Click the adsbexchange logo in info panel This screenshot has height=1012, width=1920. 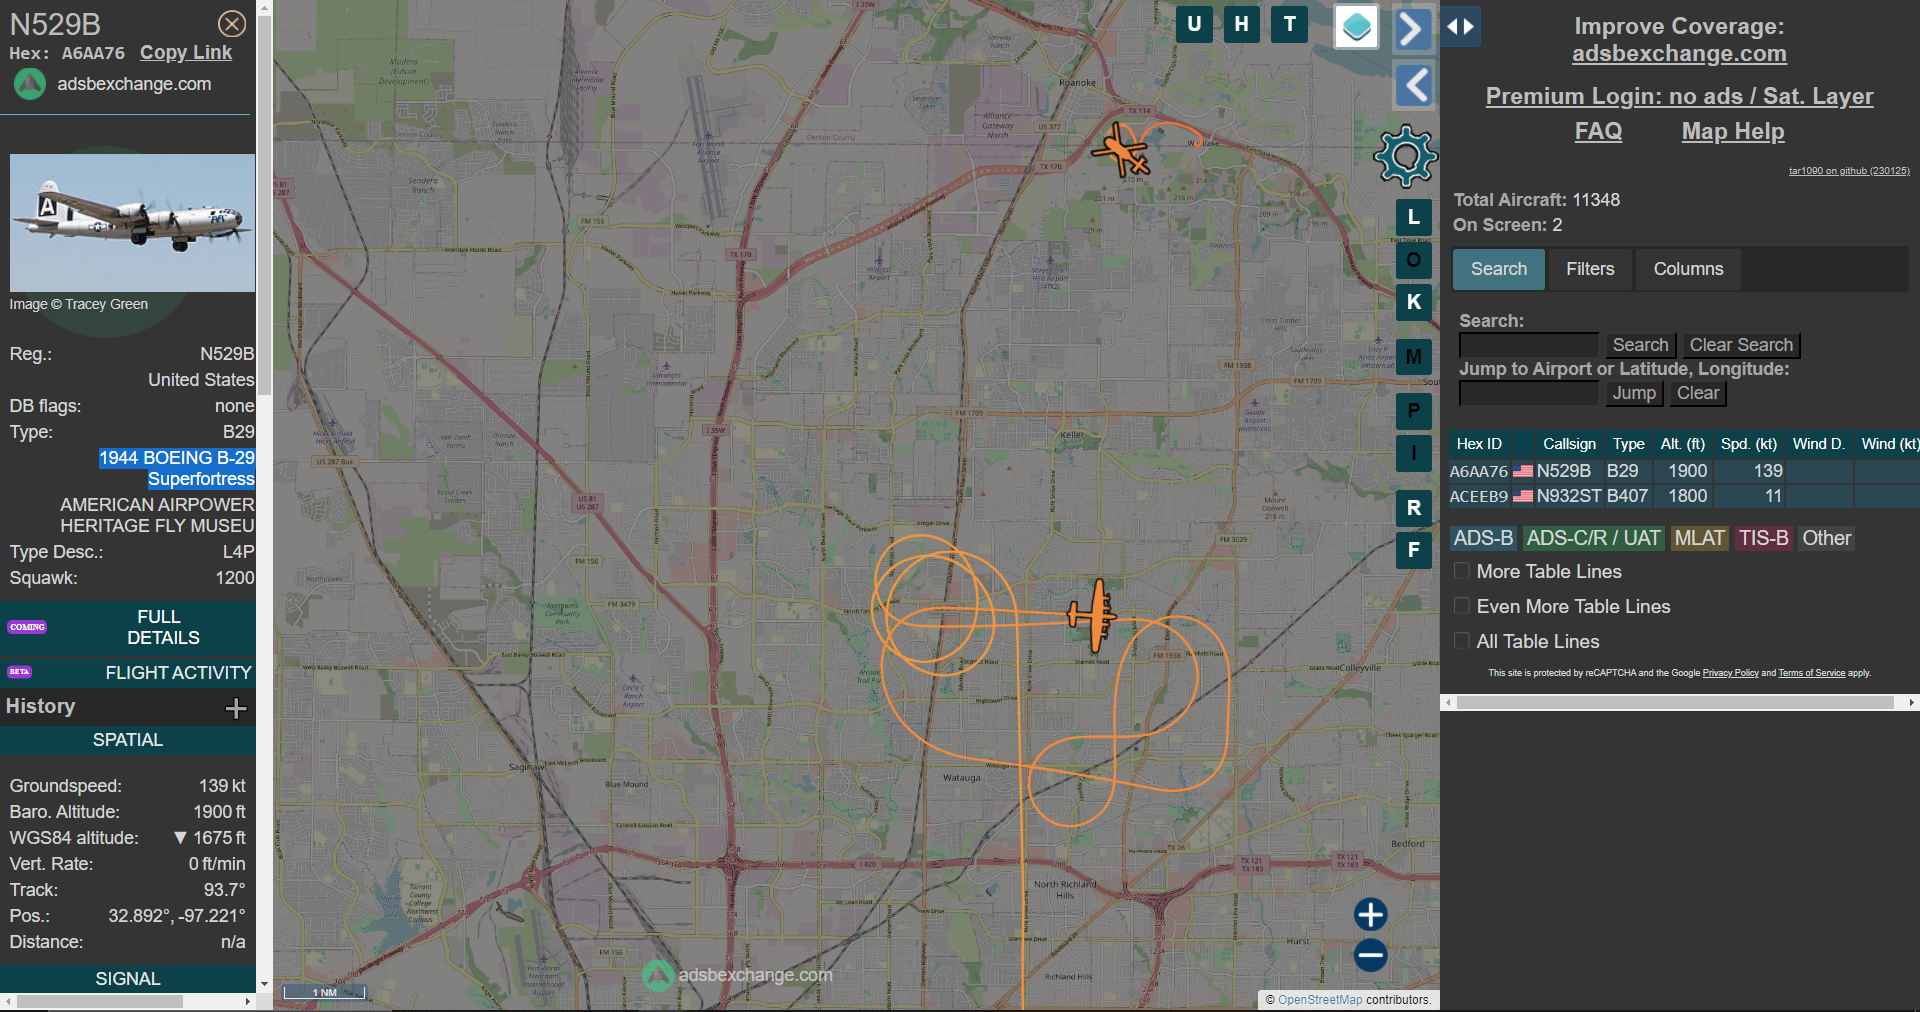pos(30,84)
